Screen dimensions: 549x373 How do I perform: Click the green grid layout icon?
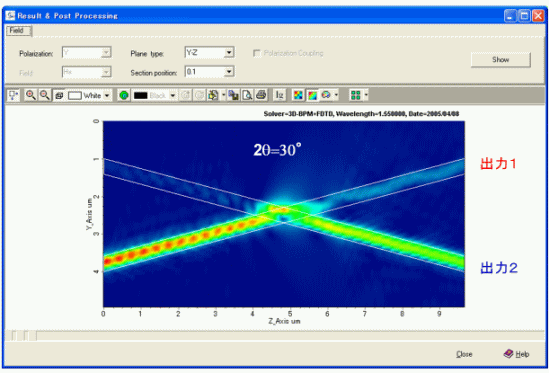pos(356,95)
